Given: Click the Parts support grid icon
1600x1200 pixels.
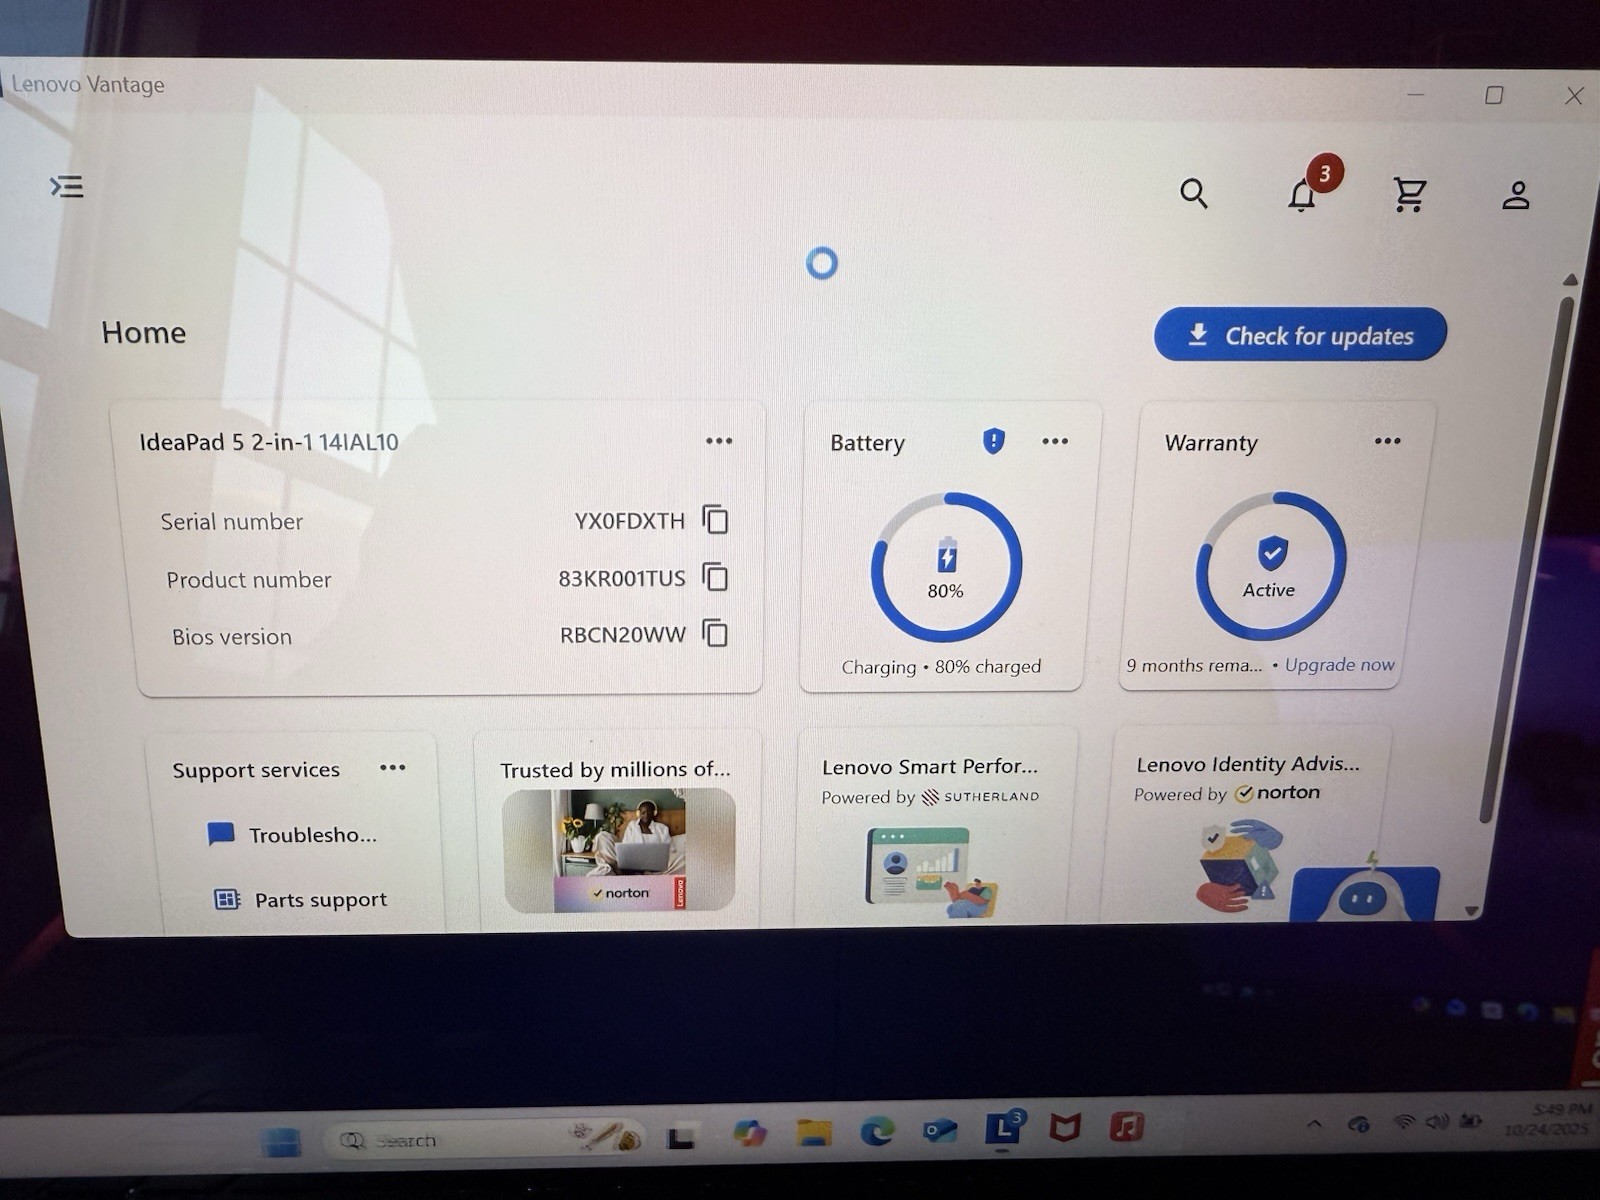Looking at the screenshot, I should click(227, 899).
